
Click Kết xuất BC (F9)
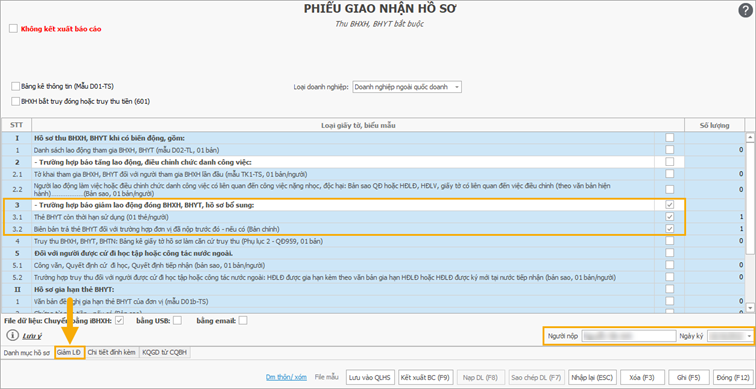coord(425,377)
